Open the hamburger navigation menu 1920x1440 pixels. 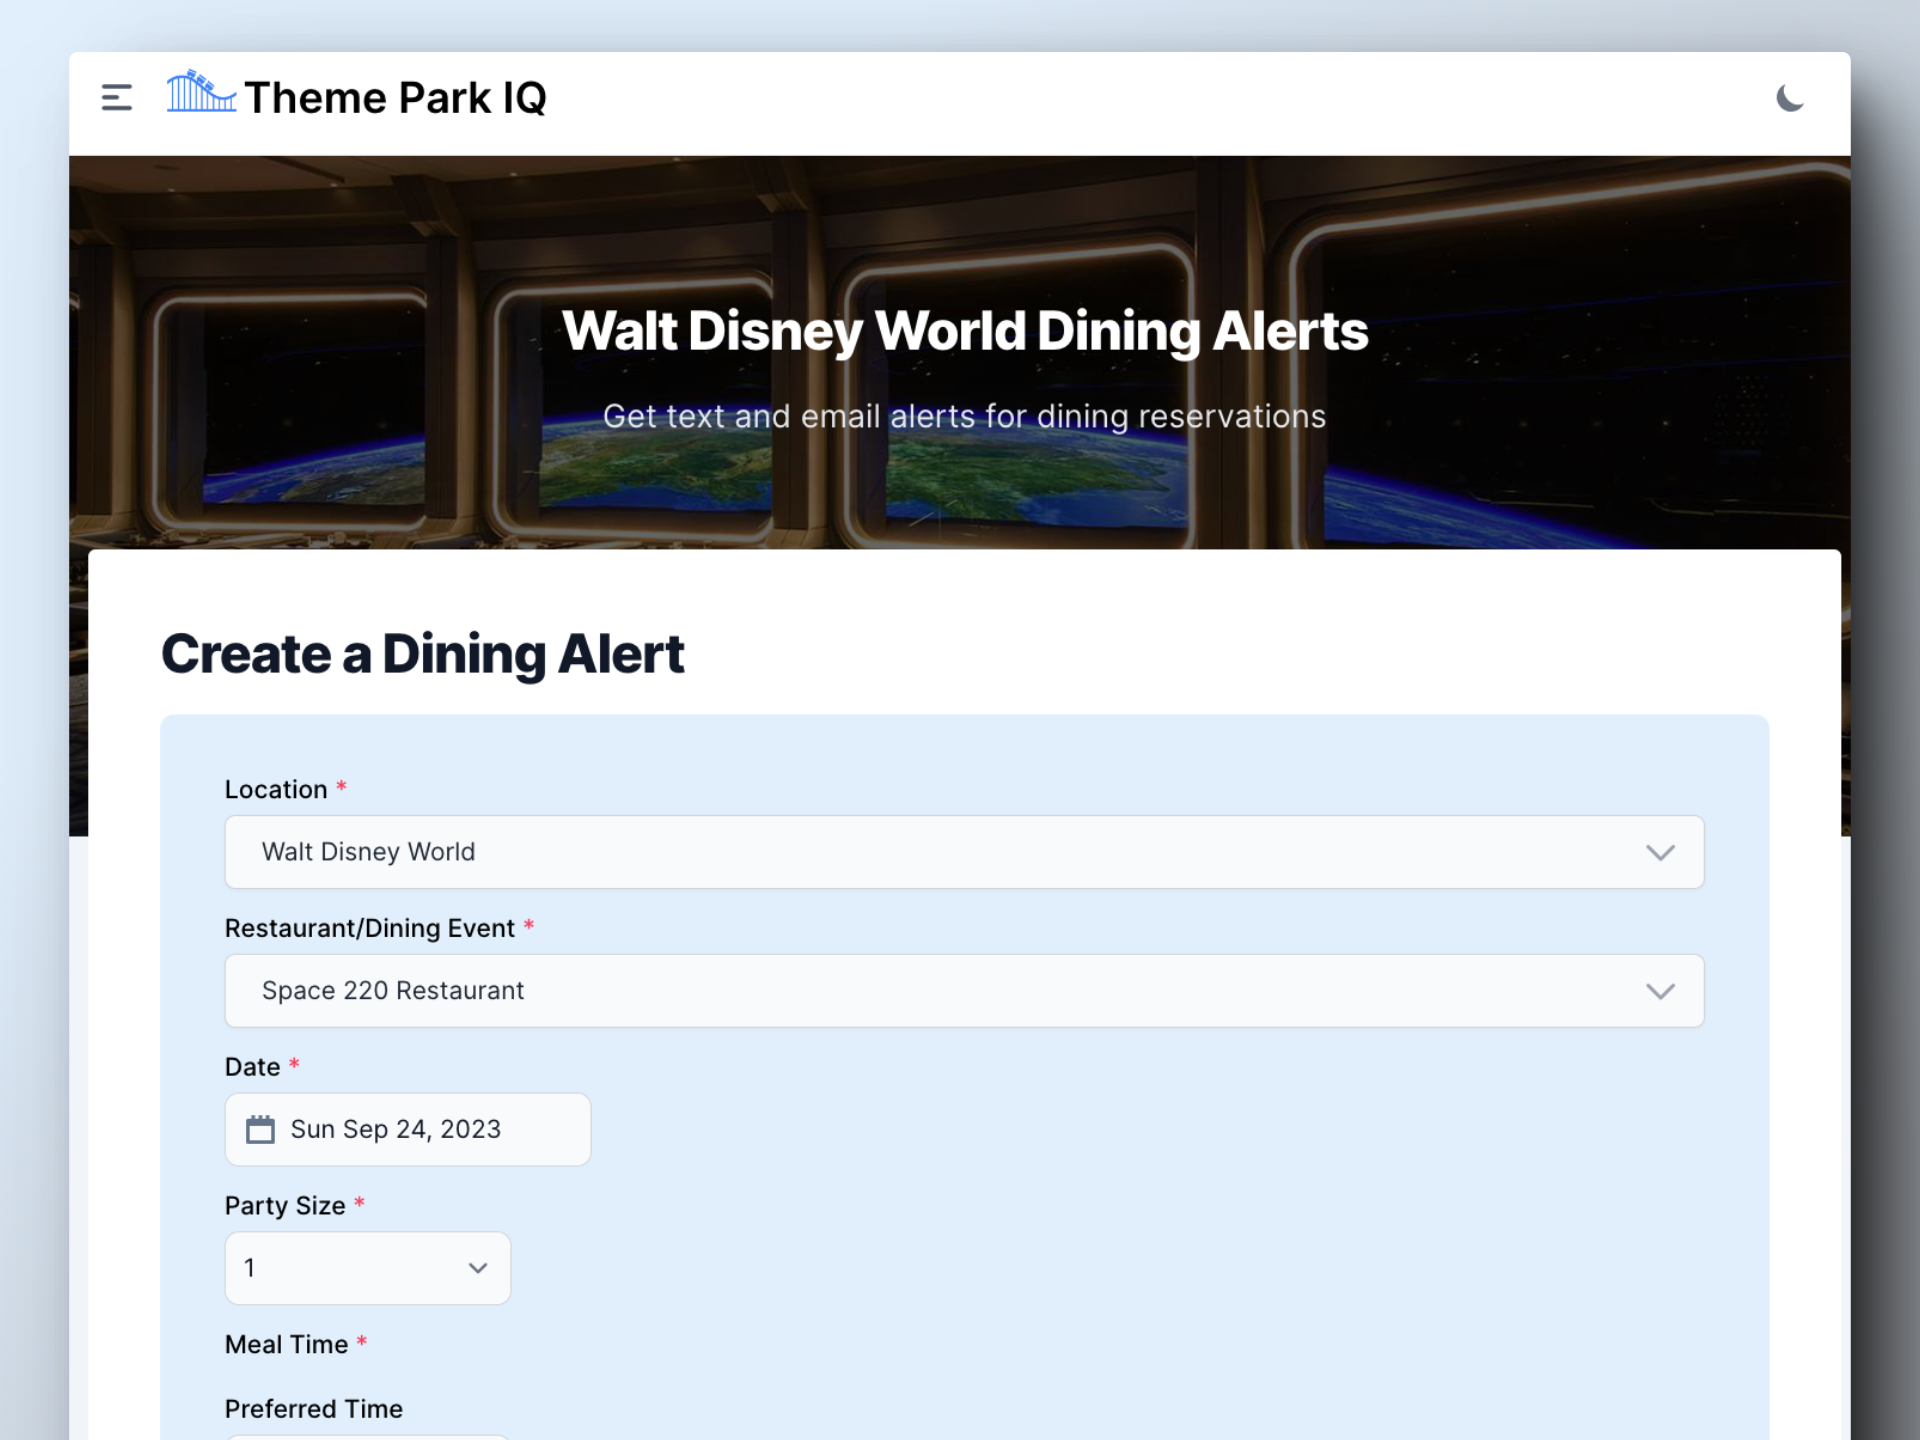pyautogui.click(x=117, y=98)
